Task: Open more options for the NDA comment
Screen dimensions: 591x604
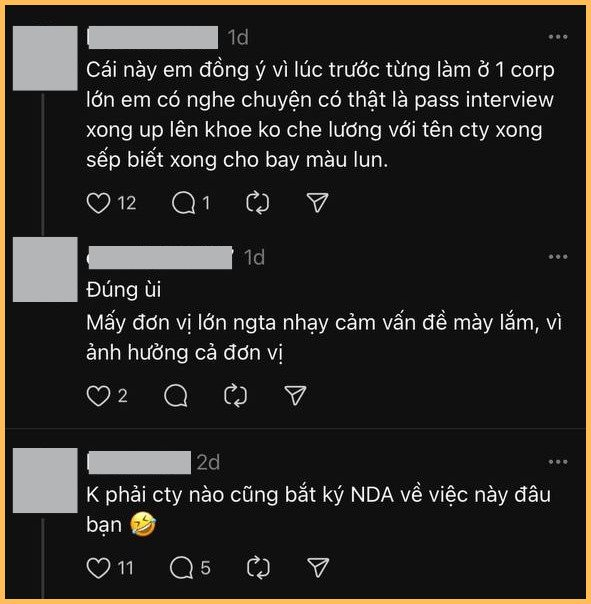Action: click(558, 462)
